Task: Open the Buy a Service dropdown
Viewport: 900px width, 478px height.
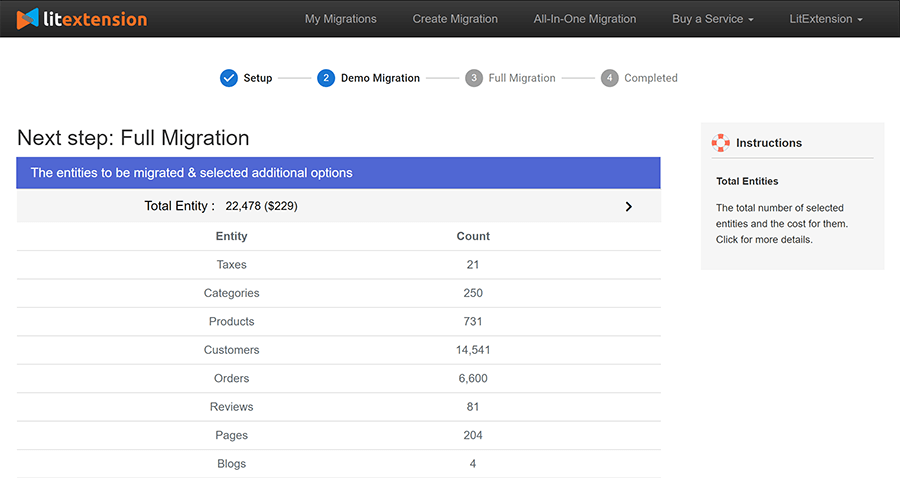Action: point(713,19)
